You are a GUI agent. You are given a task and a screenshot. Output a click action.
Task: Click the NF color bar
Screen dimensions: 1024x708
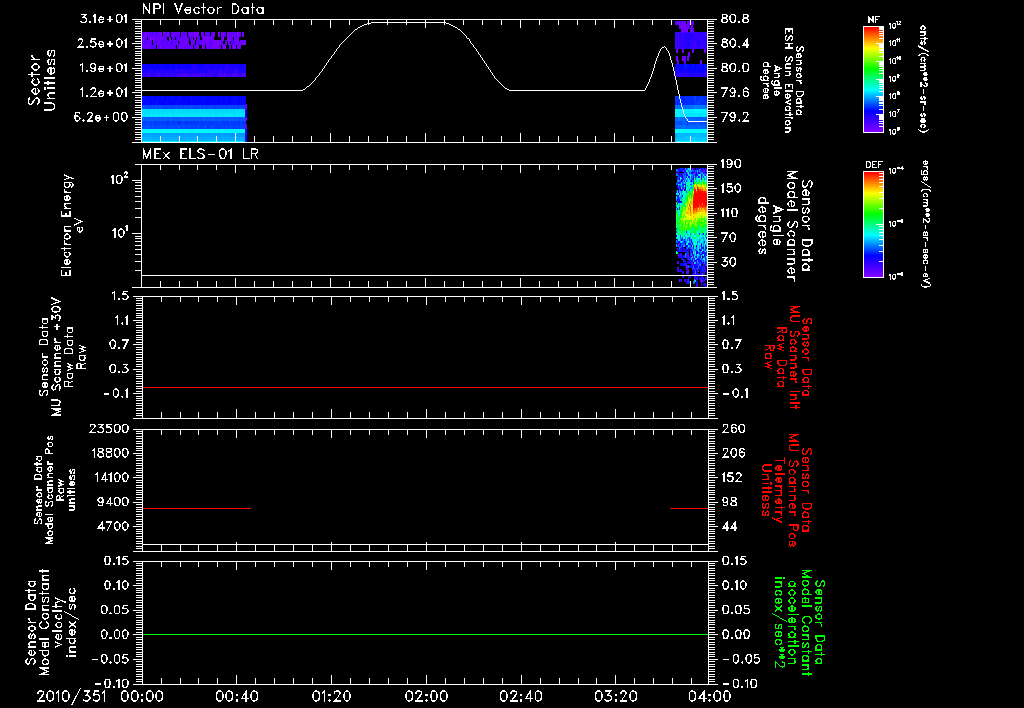click(873, 78)
